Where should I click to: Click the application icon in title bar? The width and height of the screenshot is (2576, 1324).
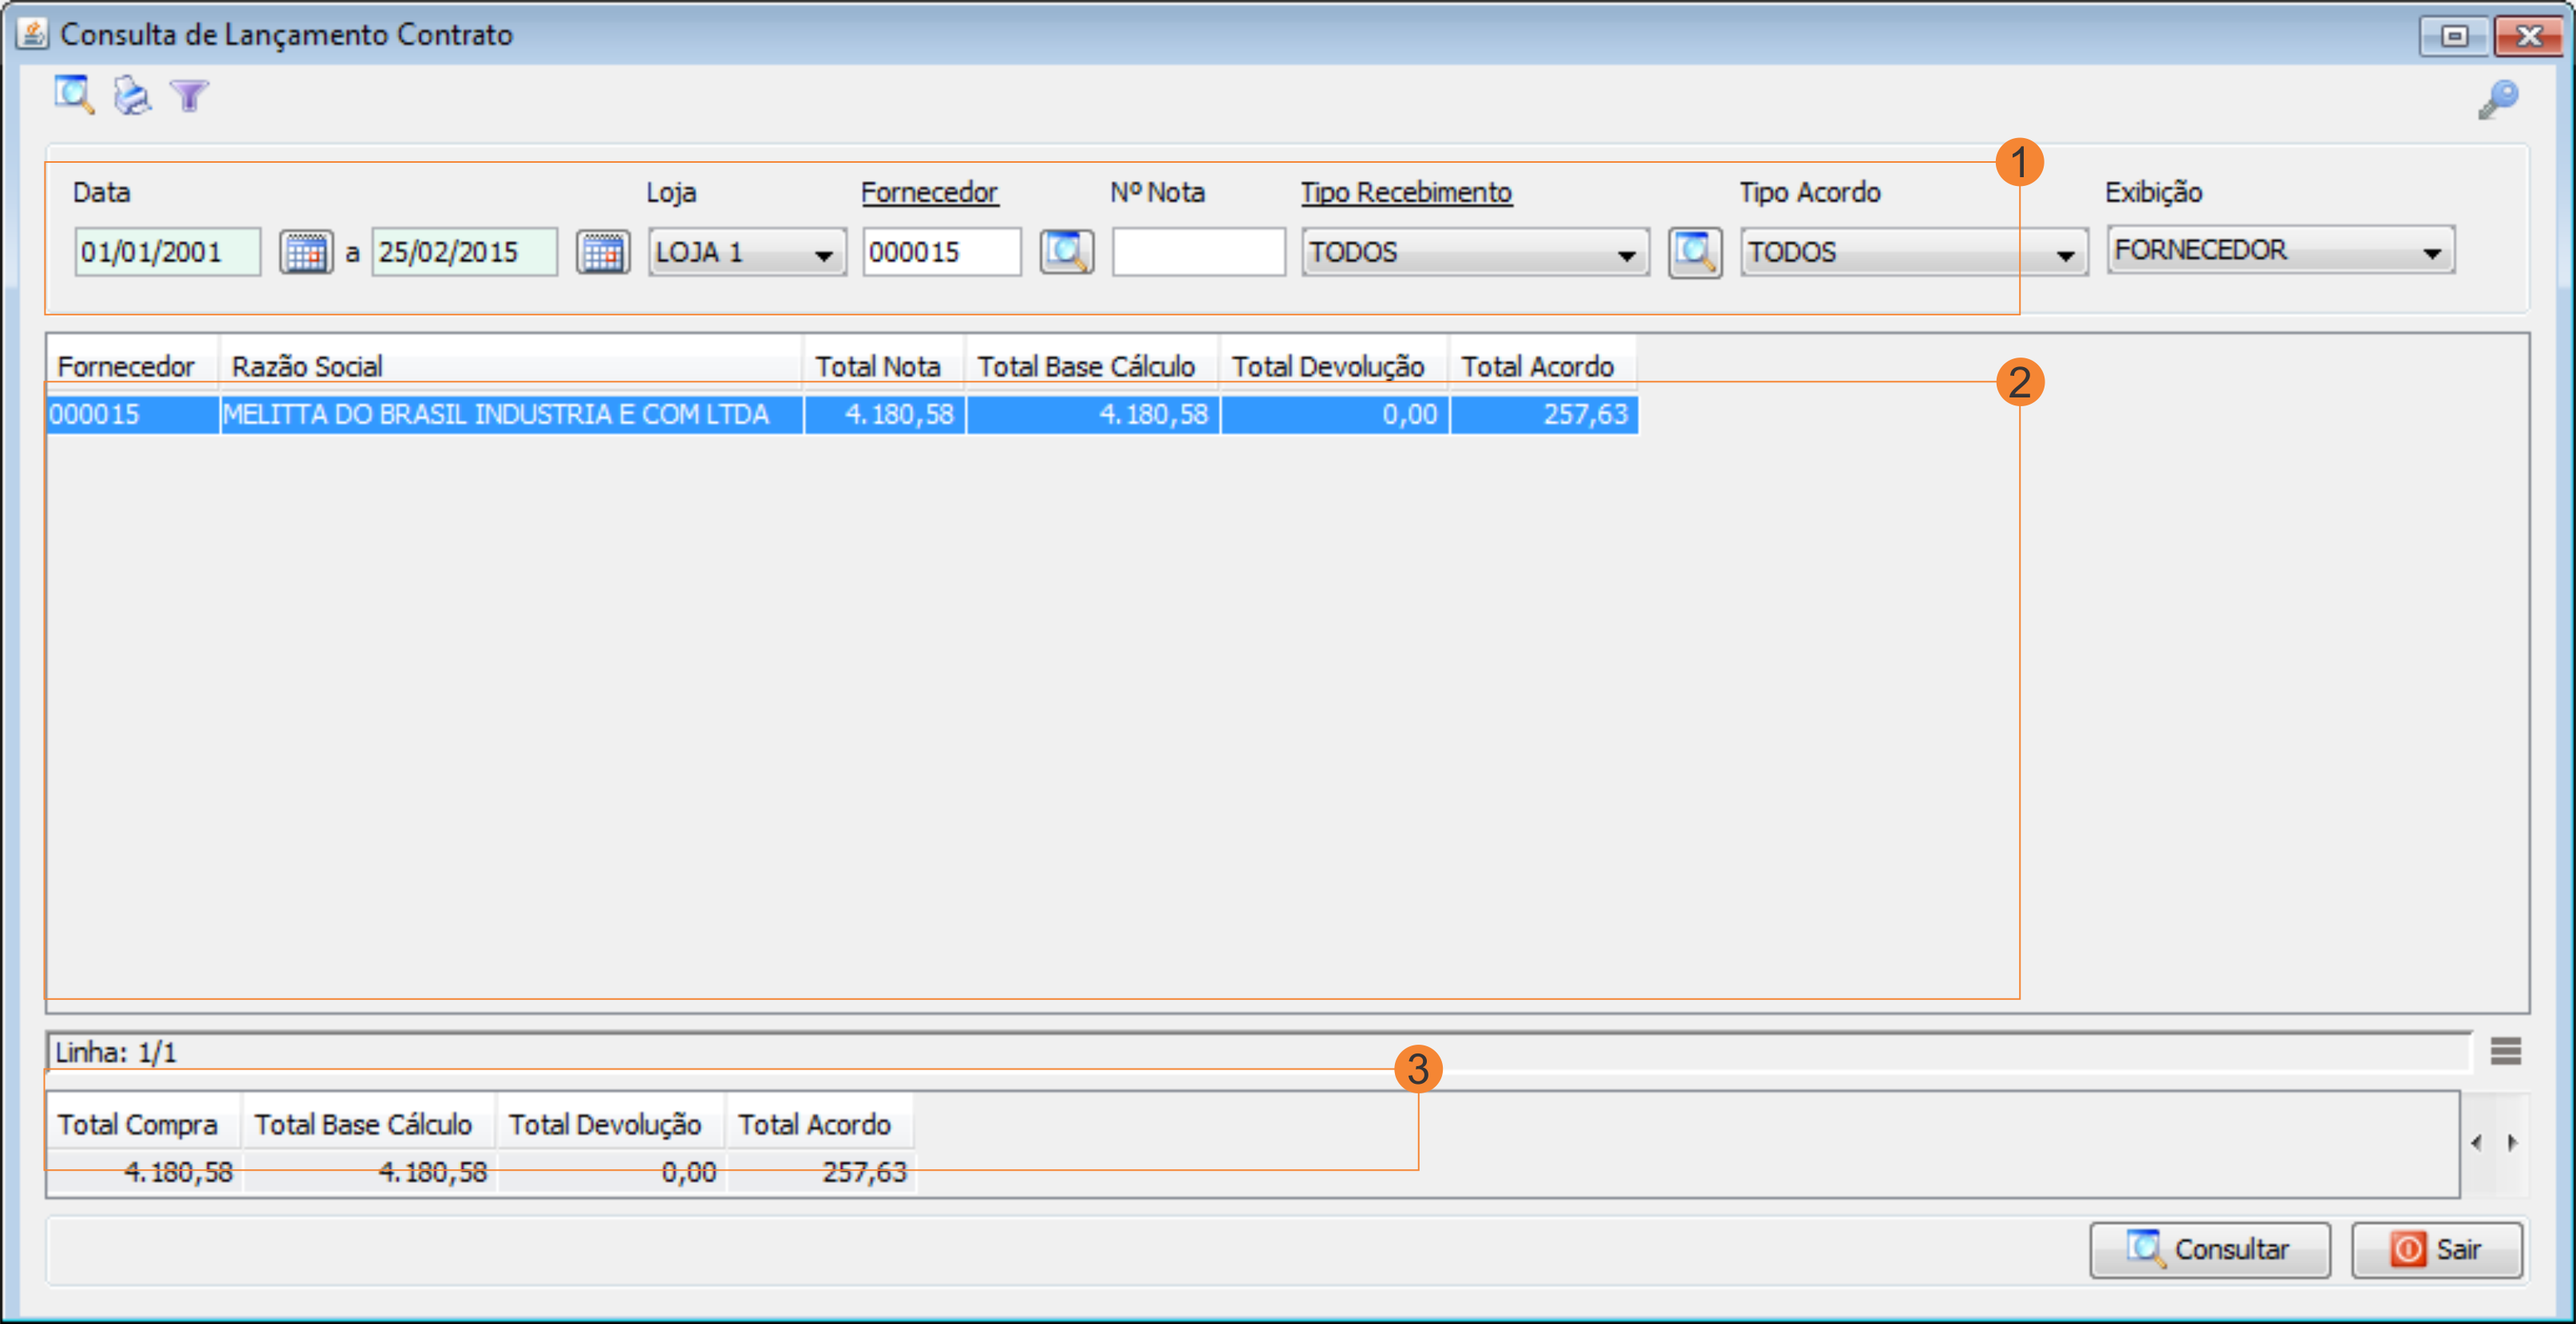click(32, 34)
